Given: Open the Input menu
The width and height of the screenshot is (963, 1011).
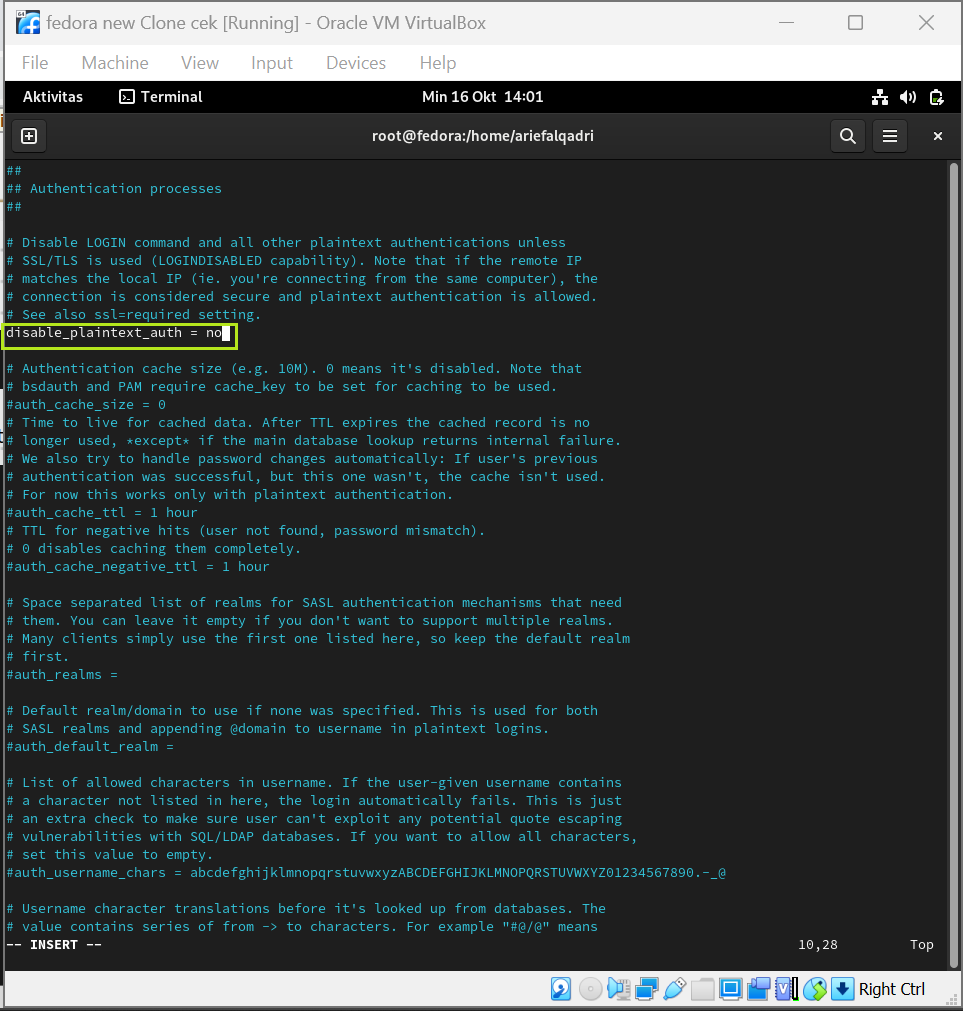Looking at the screenshot, I should 271,63.
